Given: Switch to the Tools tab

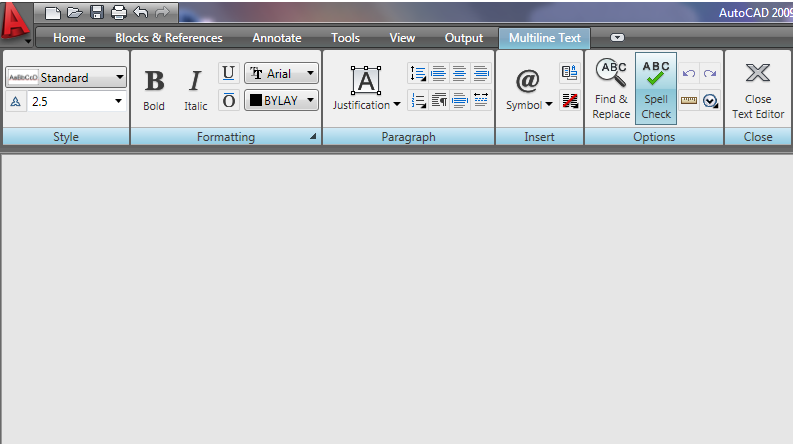Looking at the screenshot, I should click(x=345, y=38).
